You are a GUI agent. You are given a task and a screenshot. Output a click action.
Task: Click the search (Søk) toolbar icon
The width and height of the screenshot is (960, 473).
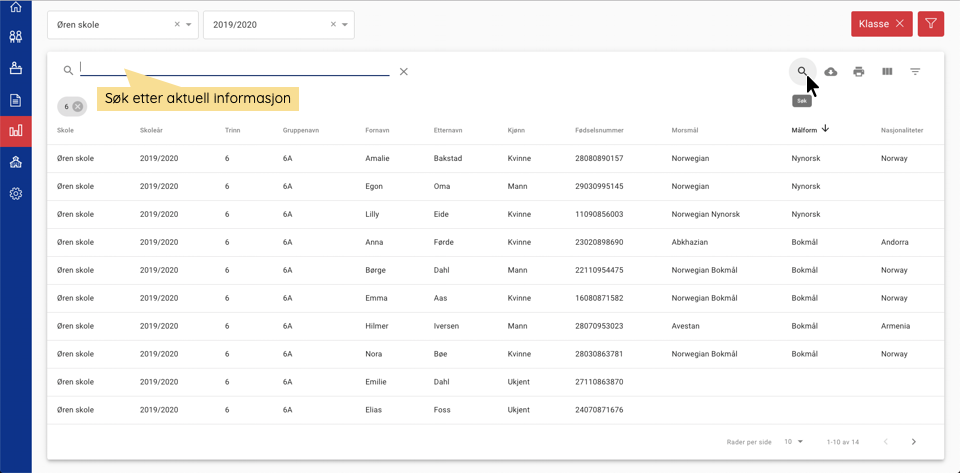tap(802, 72)
